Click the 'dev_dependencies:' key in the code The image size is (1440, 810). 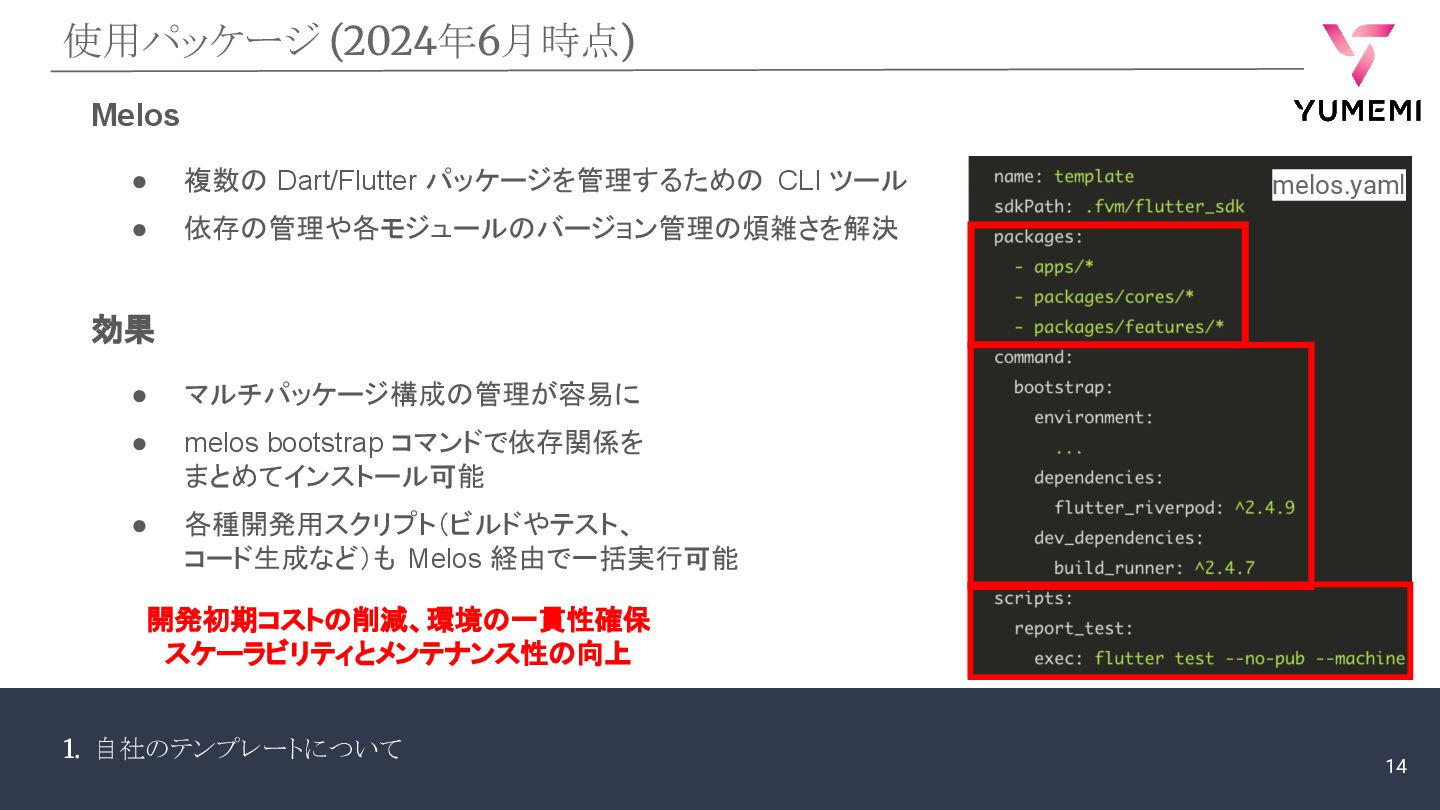click(x=1119, y=537)
